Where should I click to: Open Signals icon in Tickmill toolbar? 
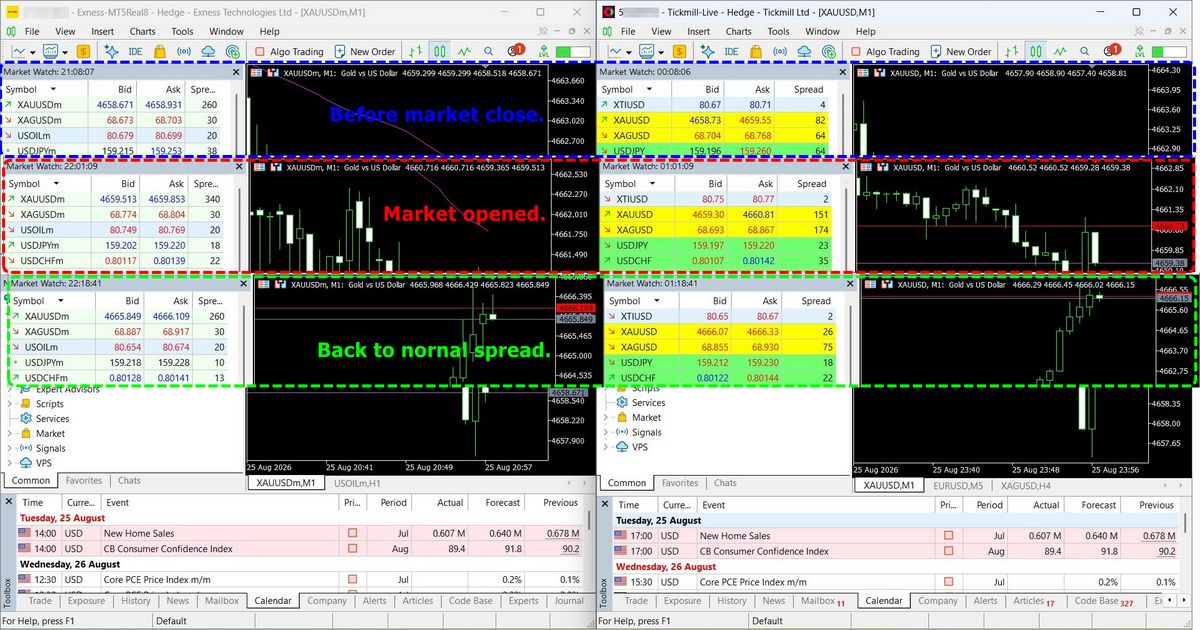(780, 51)
